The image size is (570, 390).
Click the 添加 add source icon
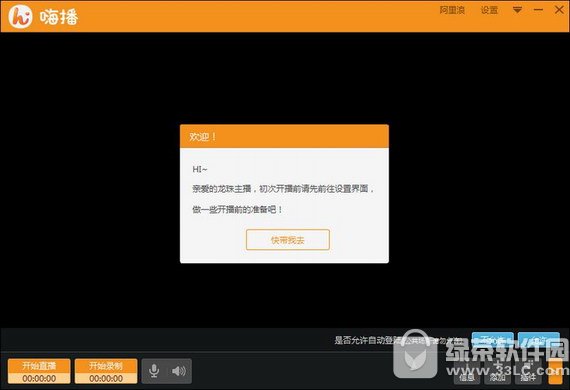click(x=497, y=371)
